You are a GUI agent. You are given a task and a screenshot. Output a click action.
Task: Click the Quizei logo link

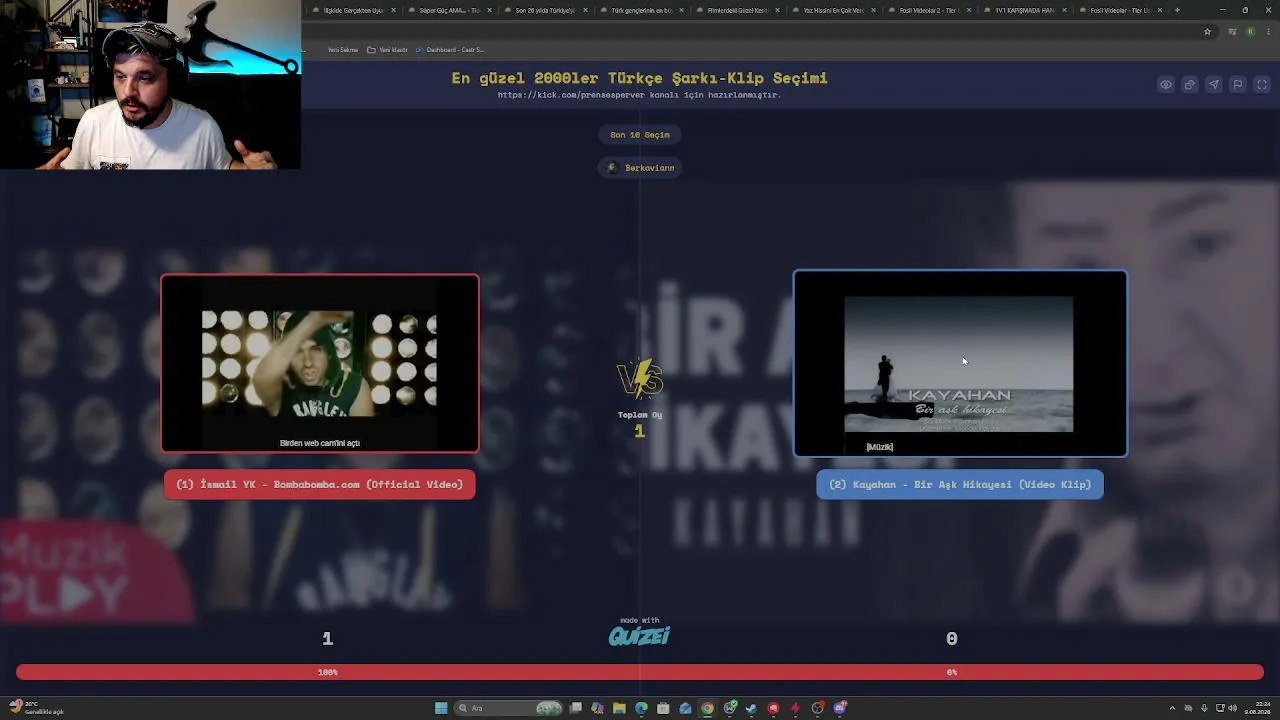tap(640, 636)
